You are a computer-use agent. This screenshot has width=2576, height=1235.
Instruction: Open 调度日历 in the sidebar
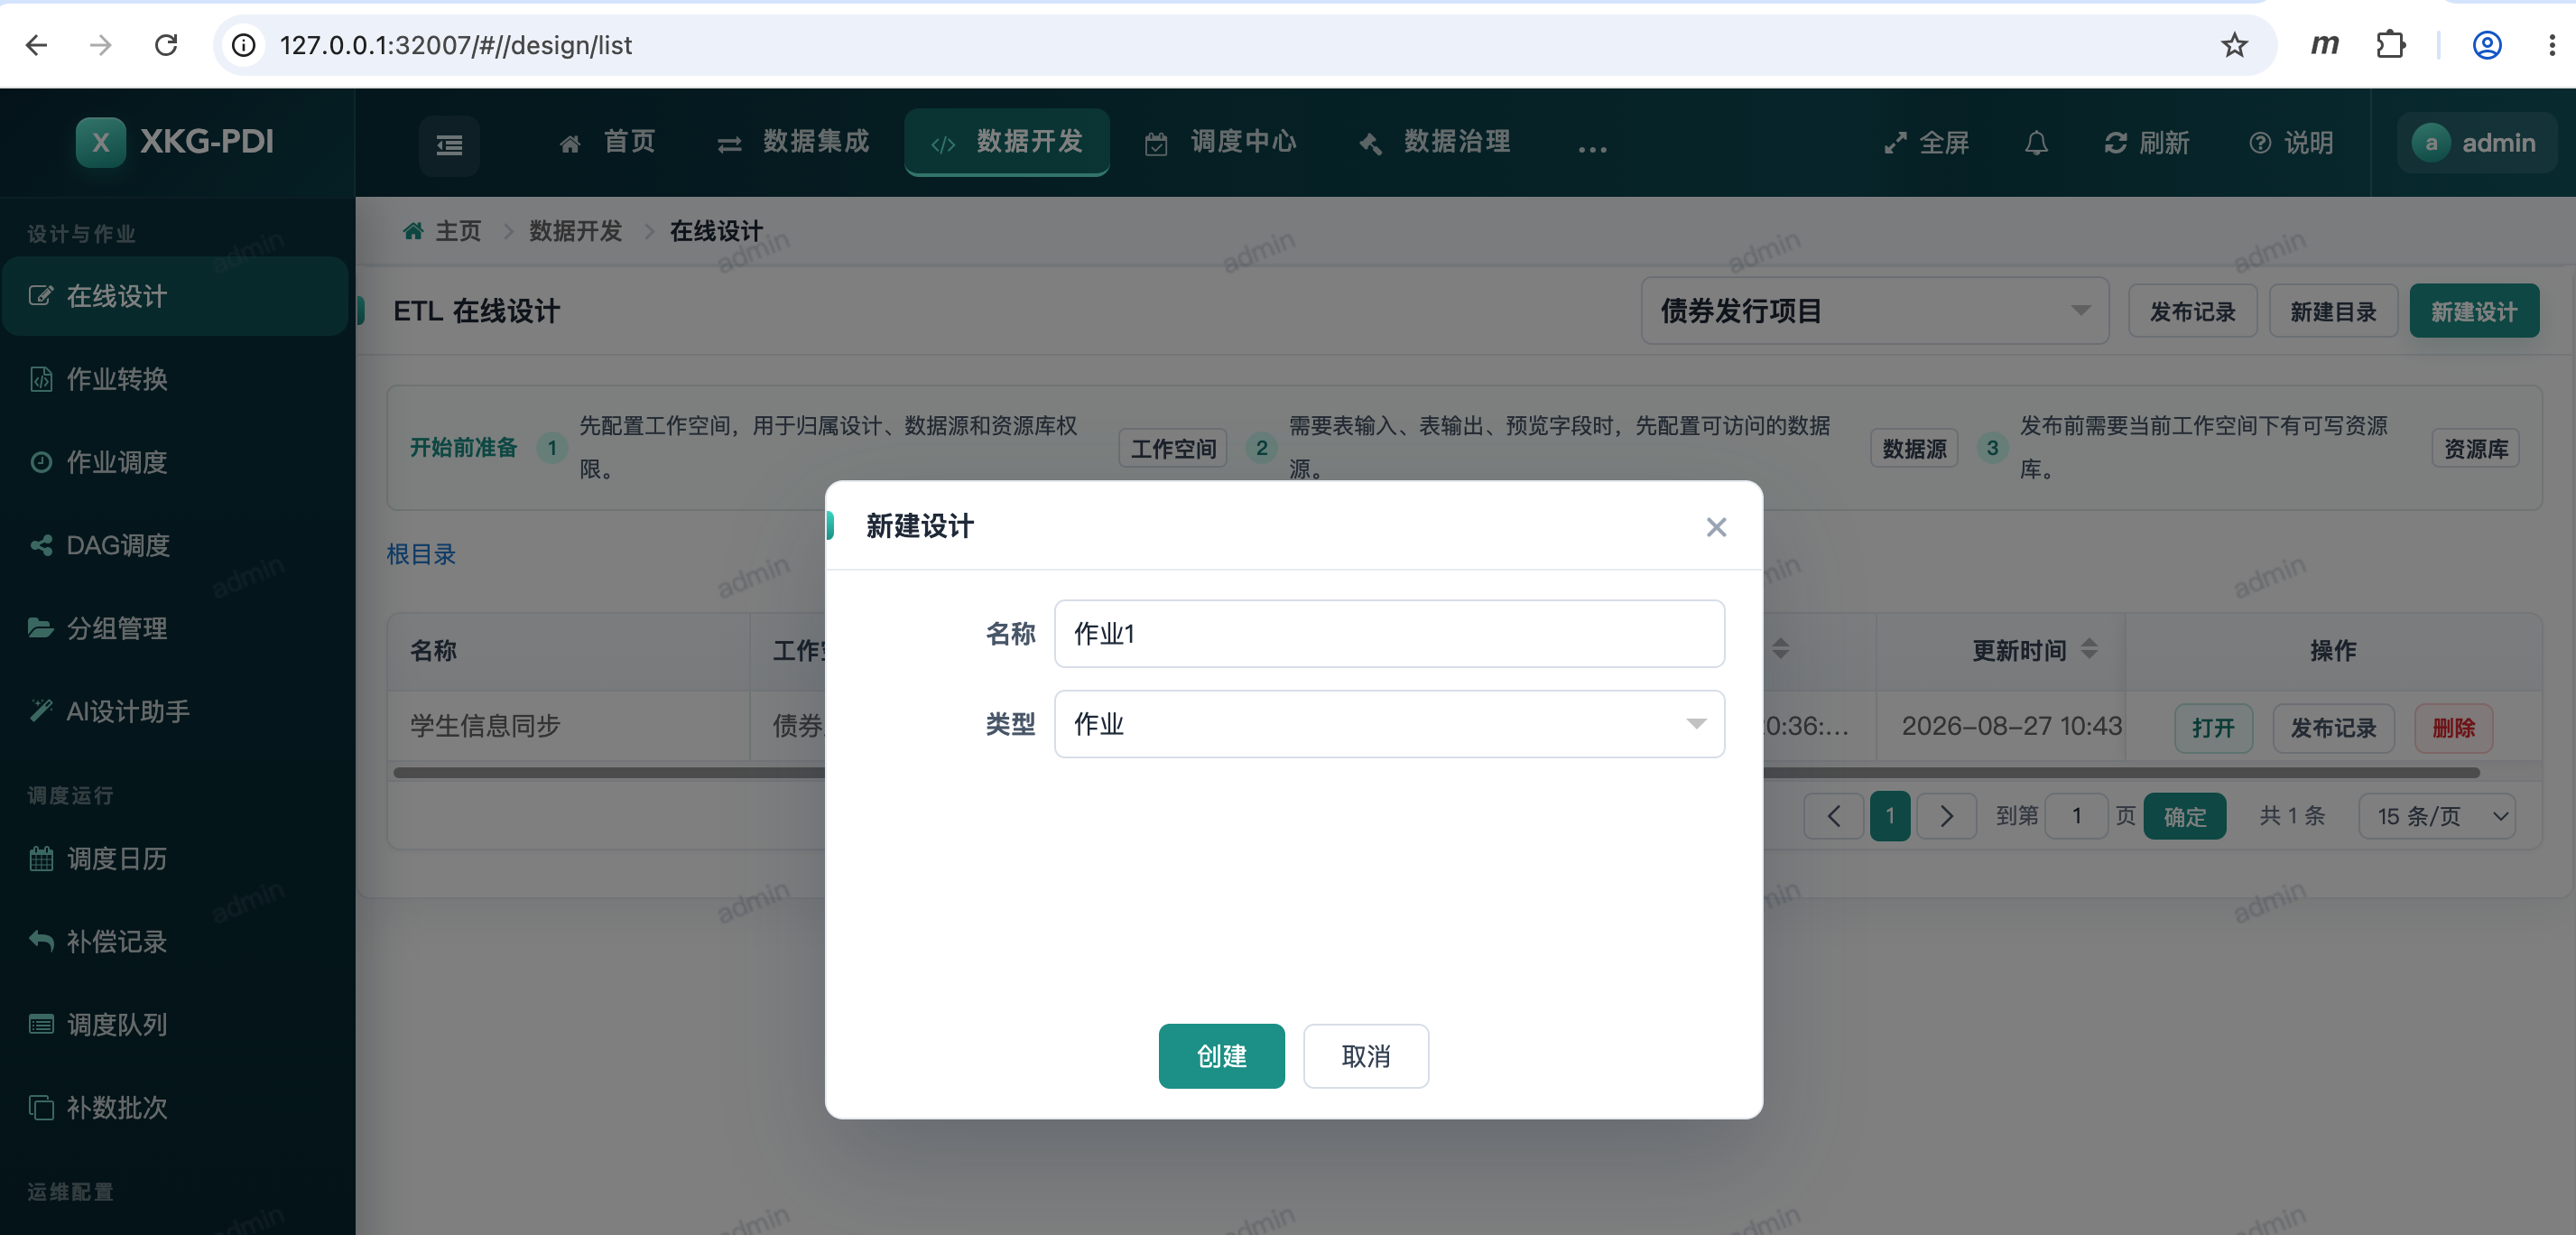click(x=175, y=858)
